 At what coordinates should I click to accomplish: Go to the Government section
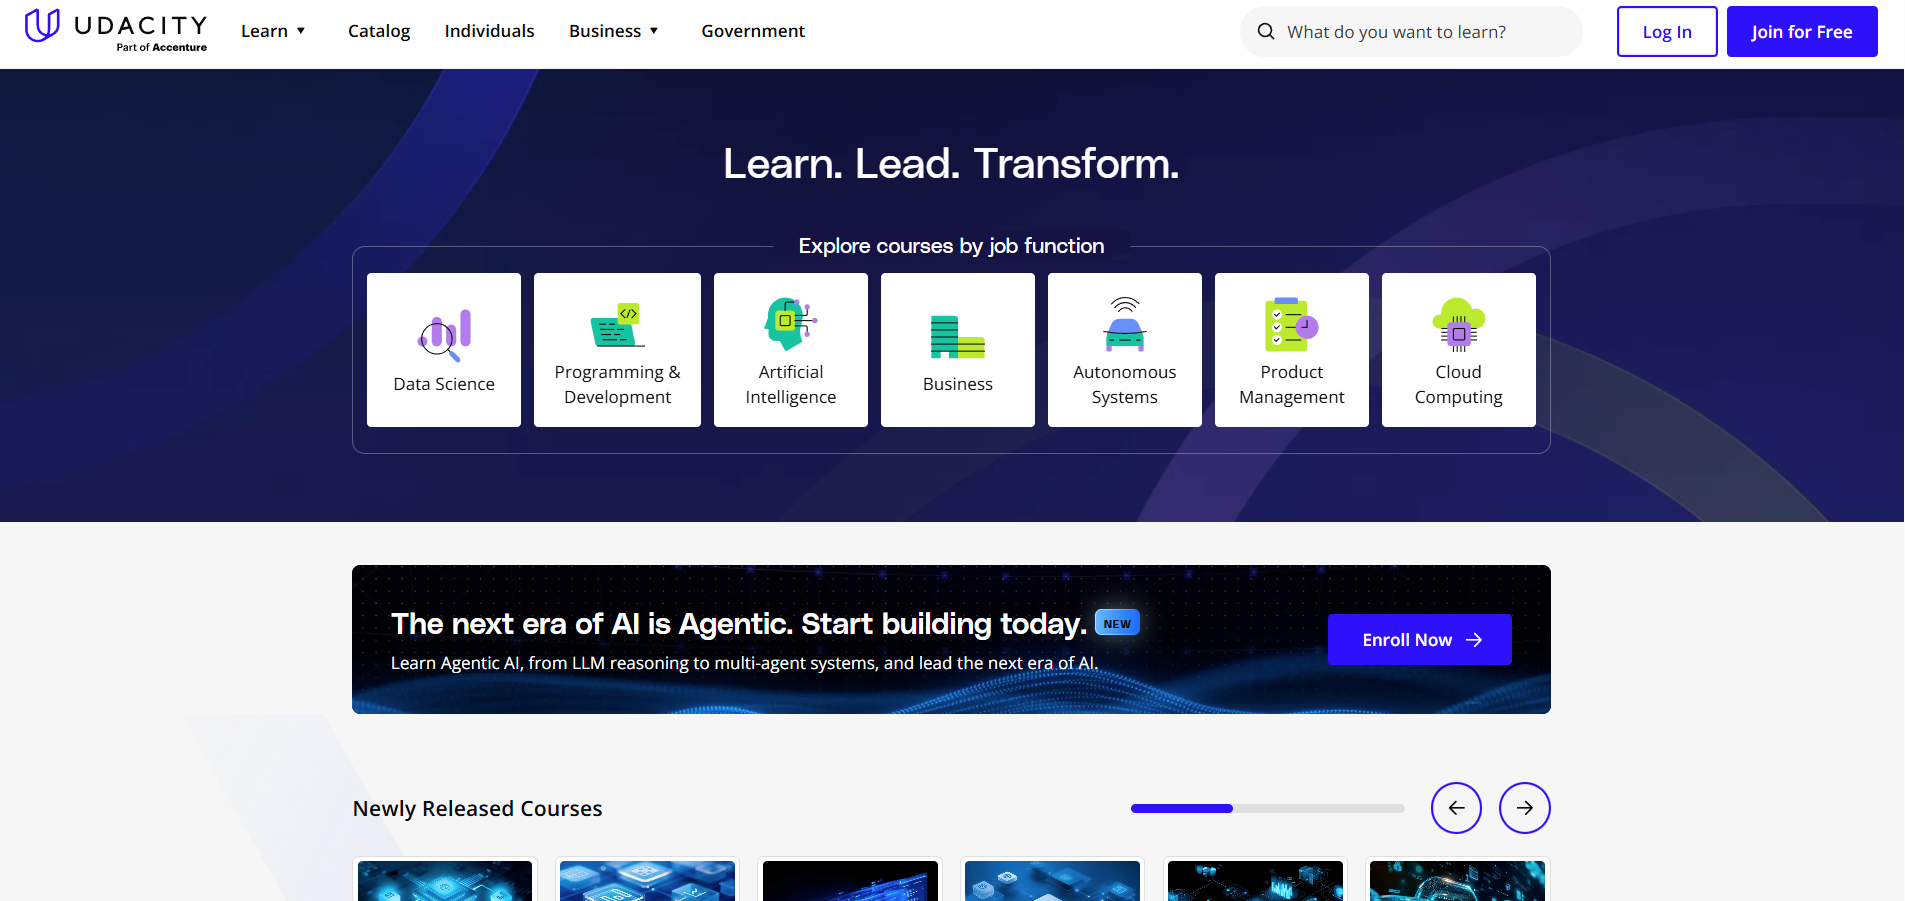click(753, 31)
